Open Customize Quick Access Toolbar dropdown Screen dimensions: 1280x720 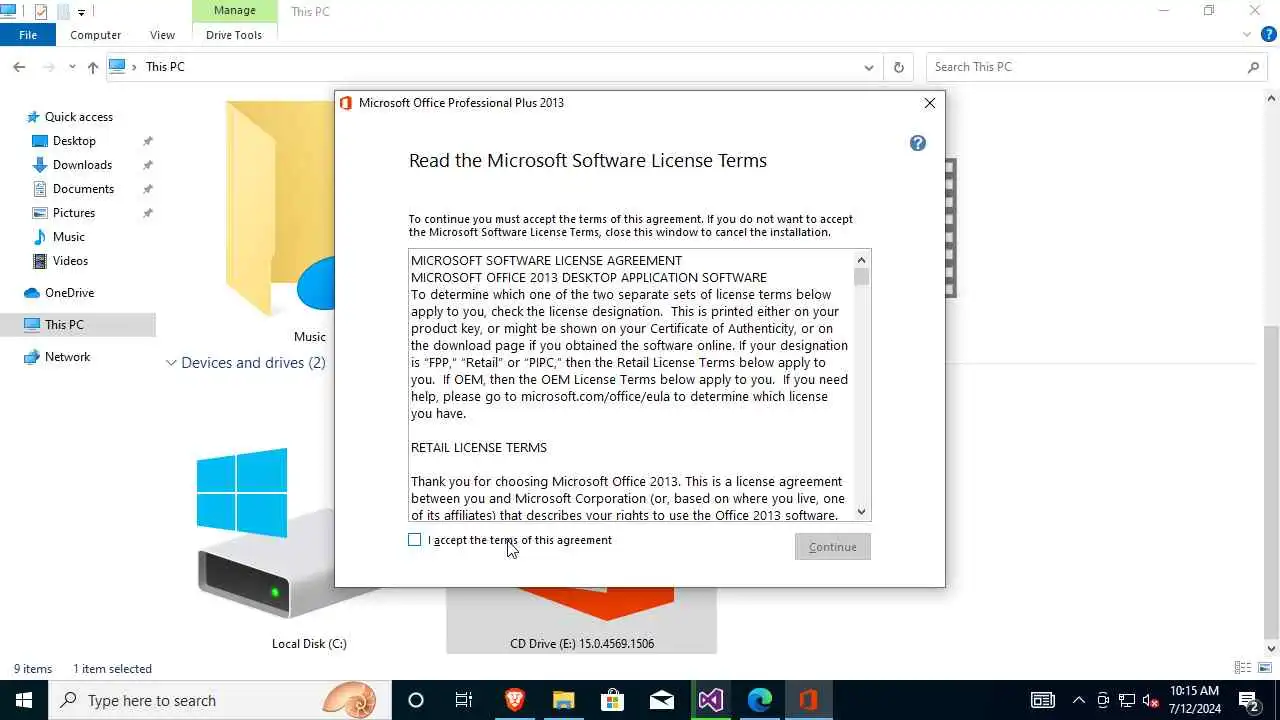(x=81, y=12)
